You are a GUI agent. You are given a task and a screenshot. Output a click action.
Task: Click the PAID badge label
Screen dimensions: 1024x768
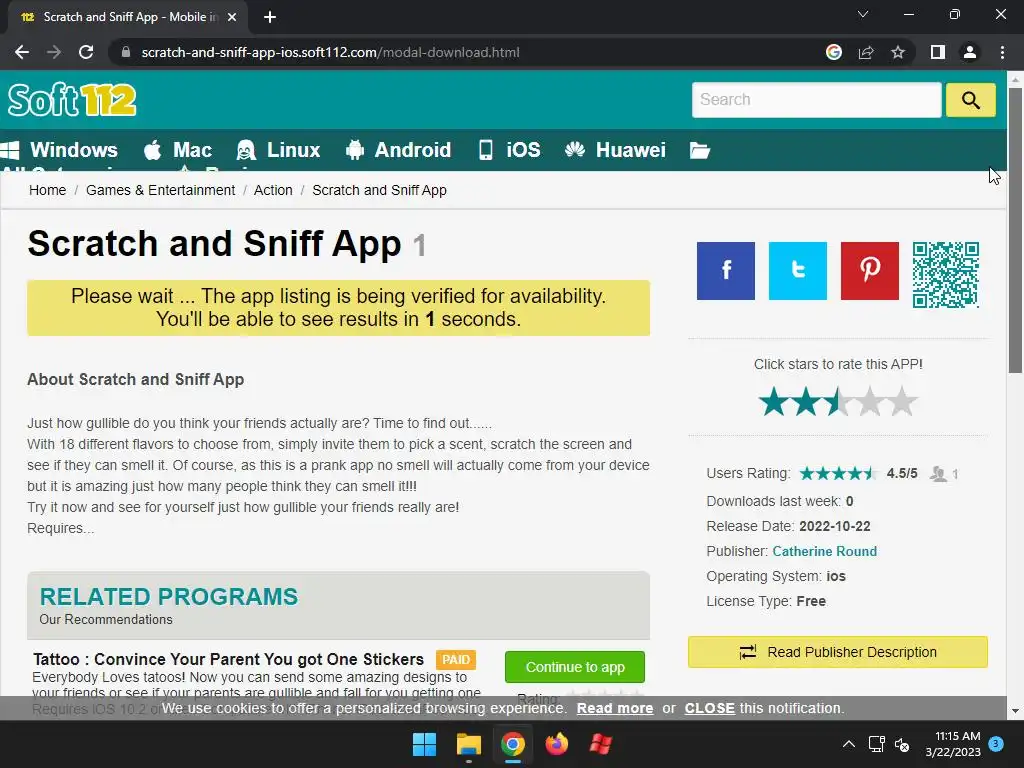coord(456,660)
